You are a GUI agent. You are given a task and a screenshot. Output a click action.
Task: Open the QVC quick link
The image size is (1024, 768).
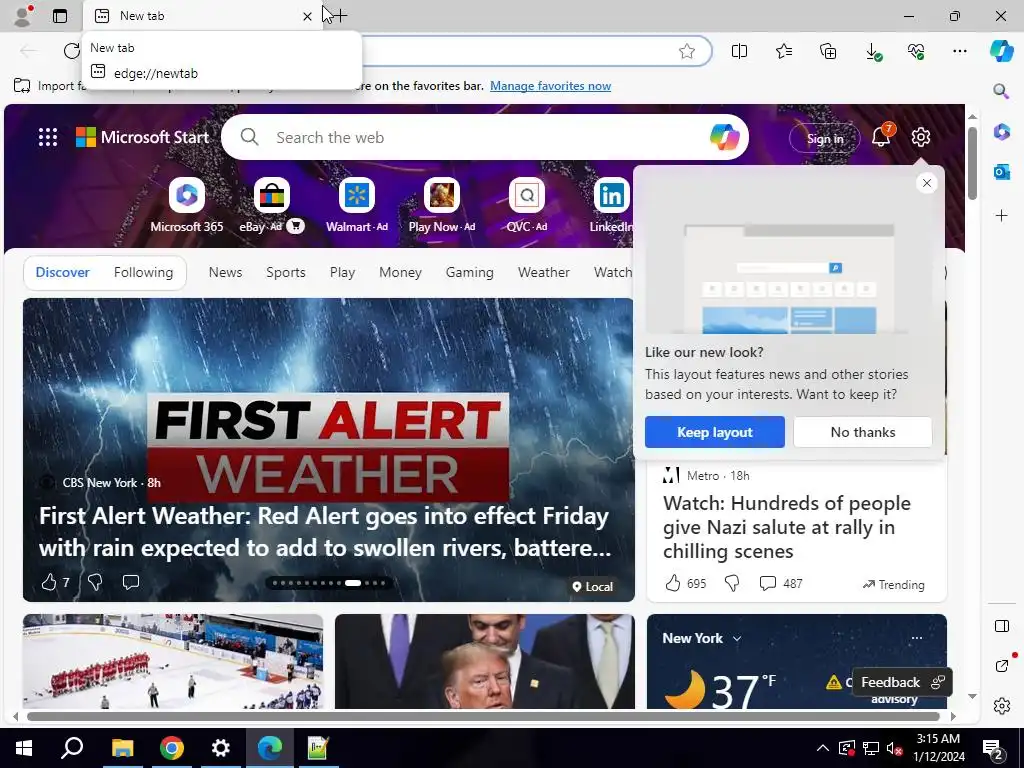526,205
